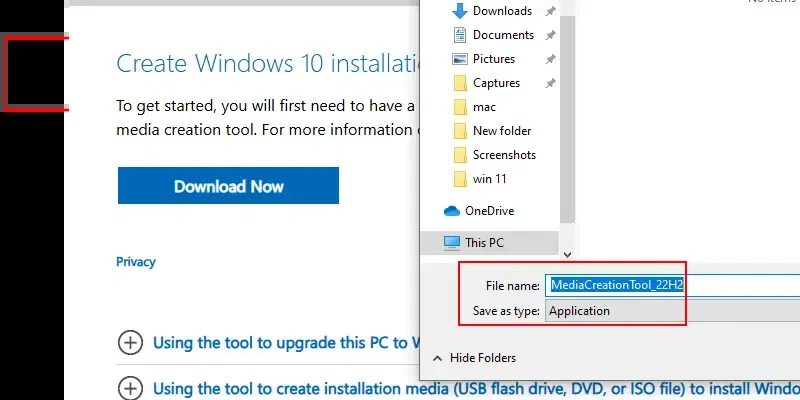Click the Pictures folder icon
The height and width of the screenshot is (400, 800).
(460, 59)
